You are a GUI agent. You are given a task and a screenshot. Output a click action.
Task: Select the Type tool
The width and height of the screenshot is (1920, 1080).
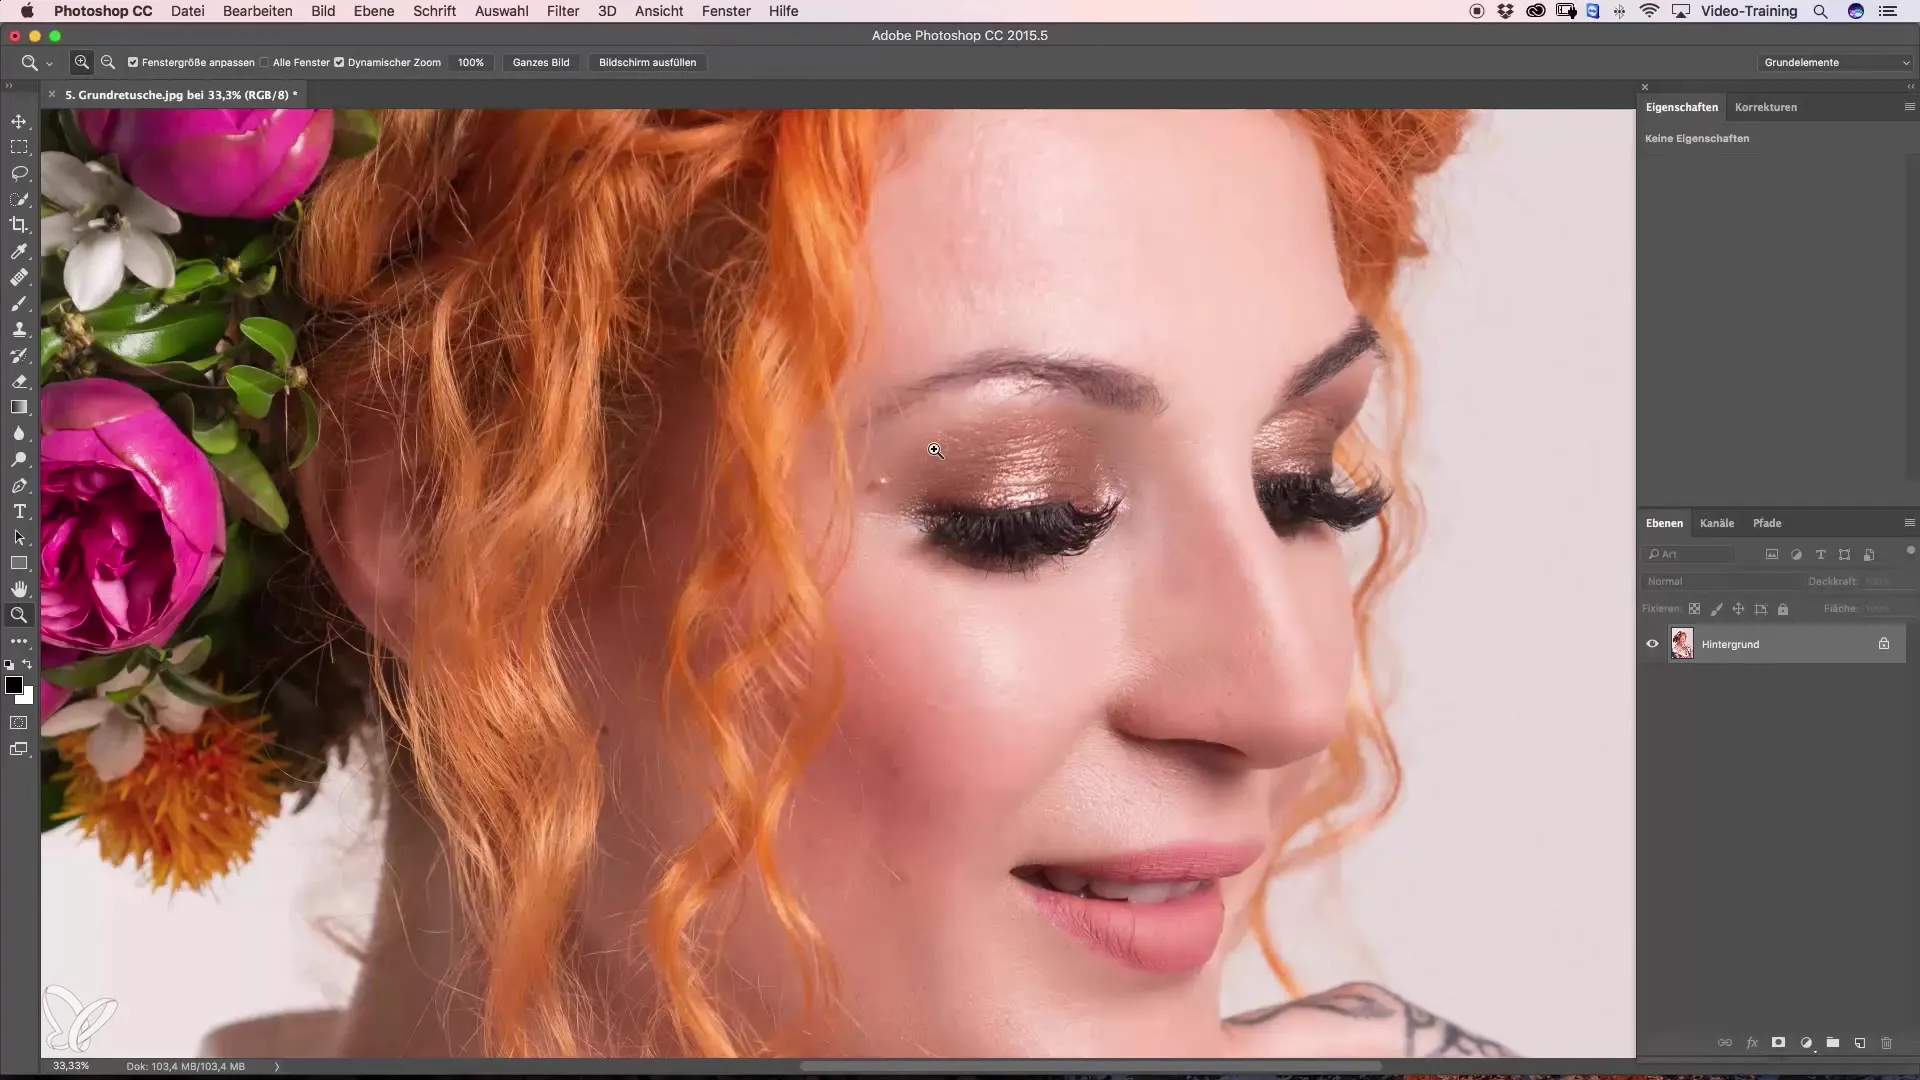[19, 512]
